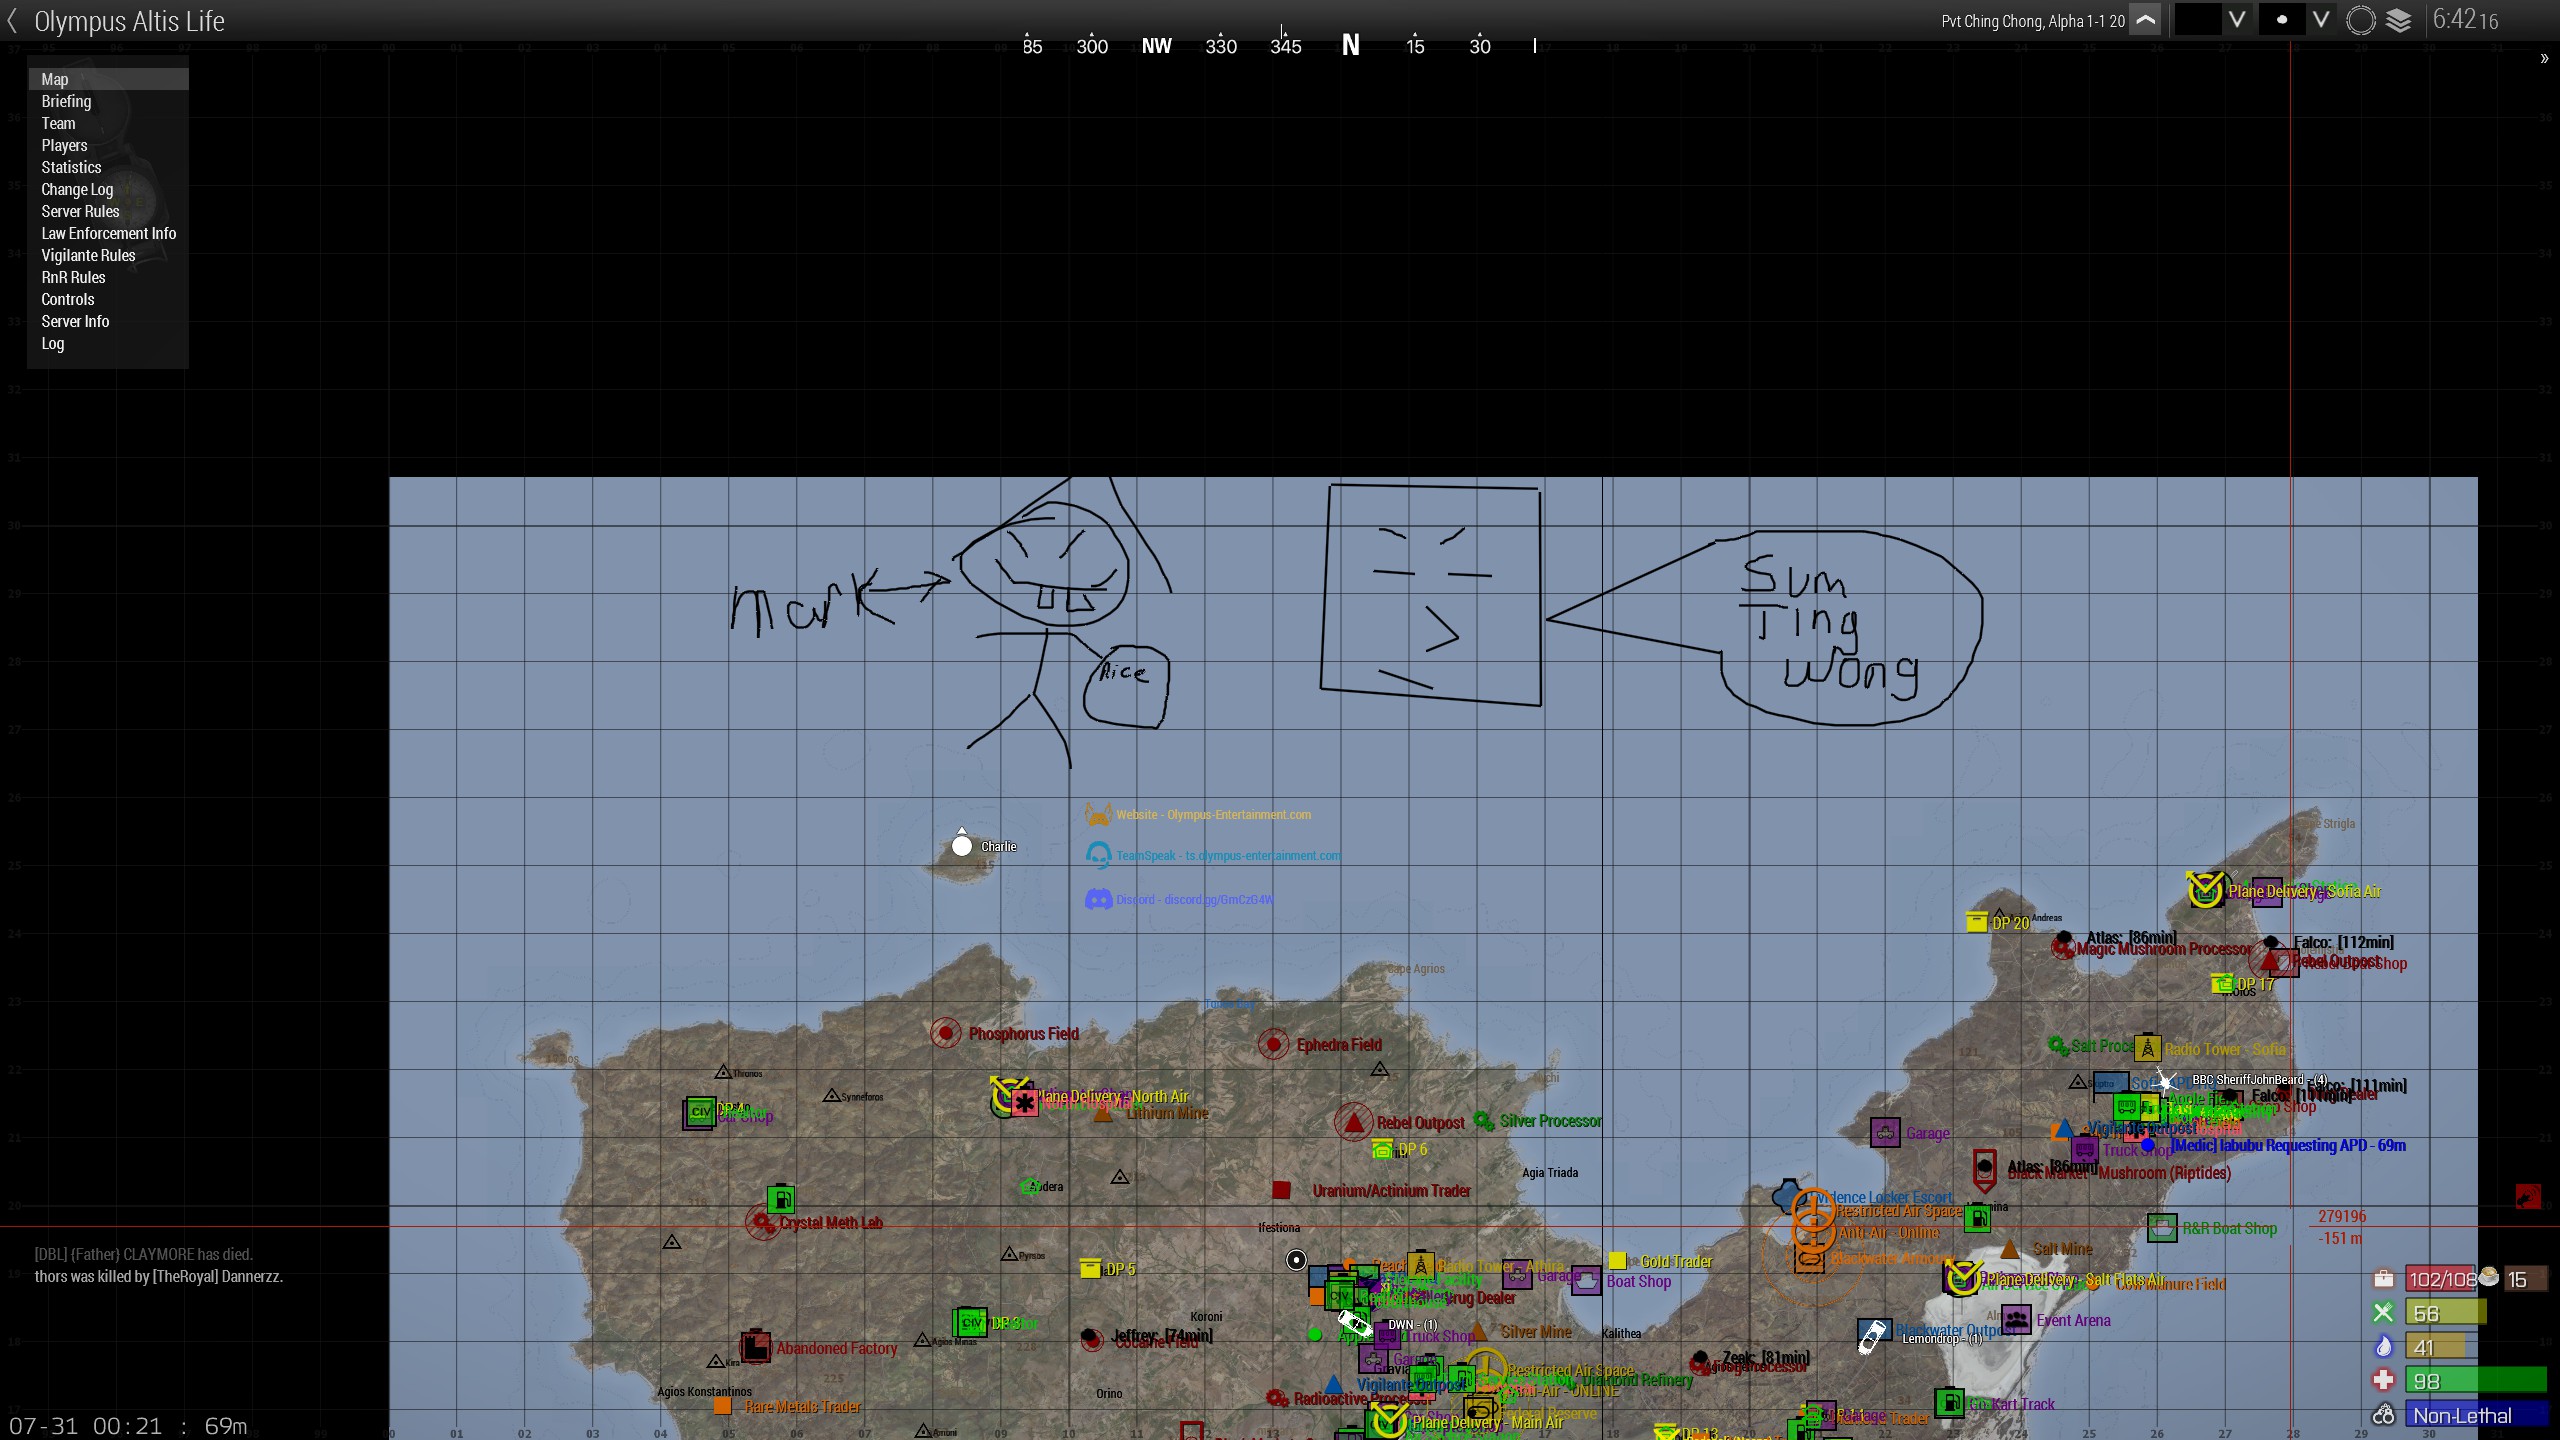Screen dimensions: 2560x1440
Task: Click the TeamSpeak headset marker icon
Action: tap(1098, 855)
